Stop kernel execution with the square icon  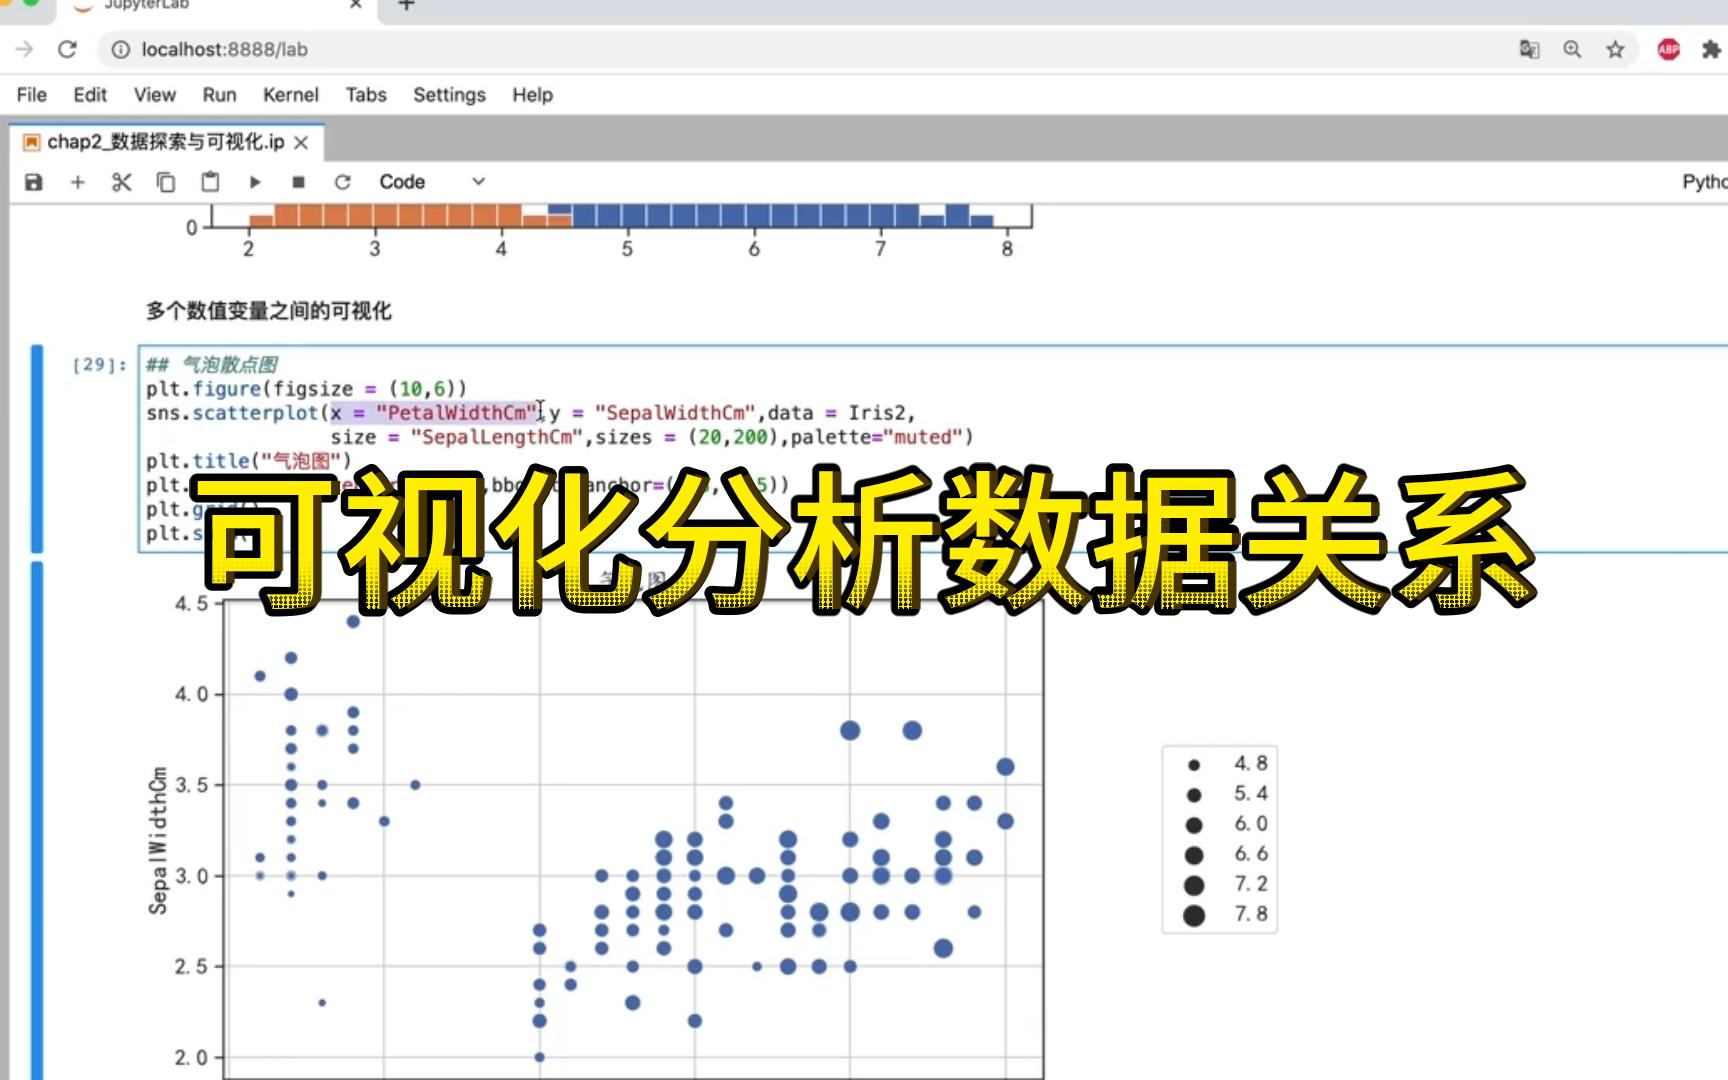pyautogui.click(x=297, y=182)
